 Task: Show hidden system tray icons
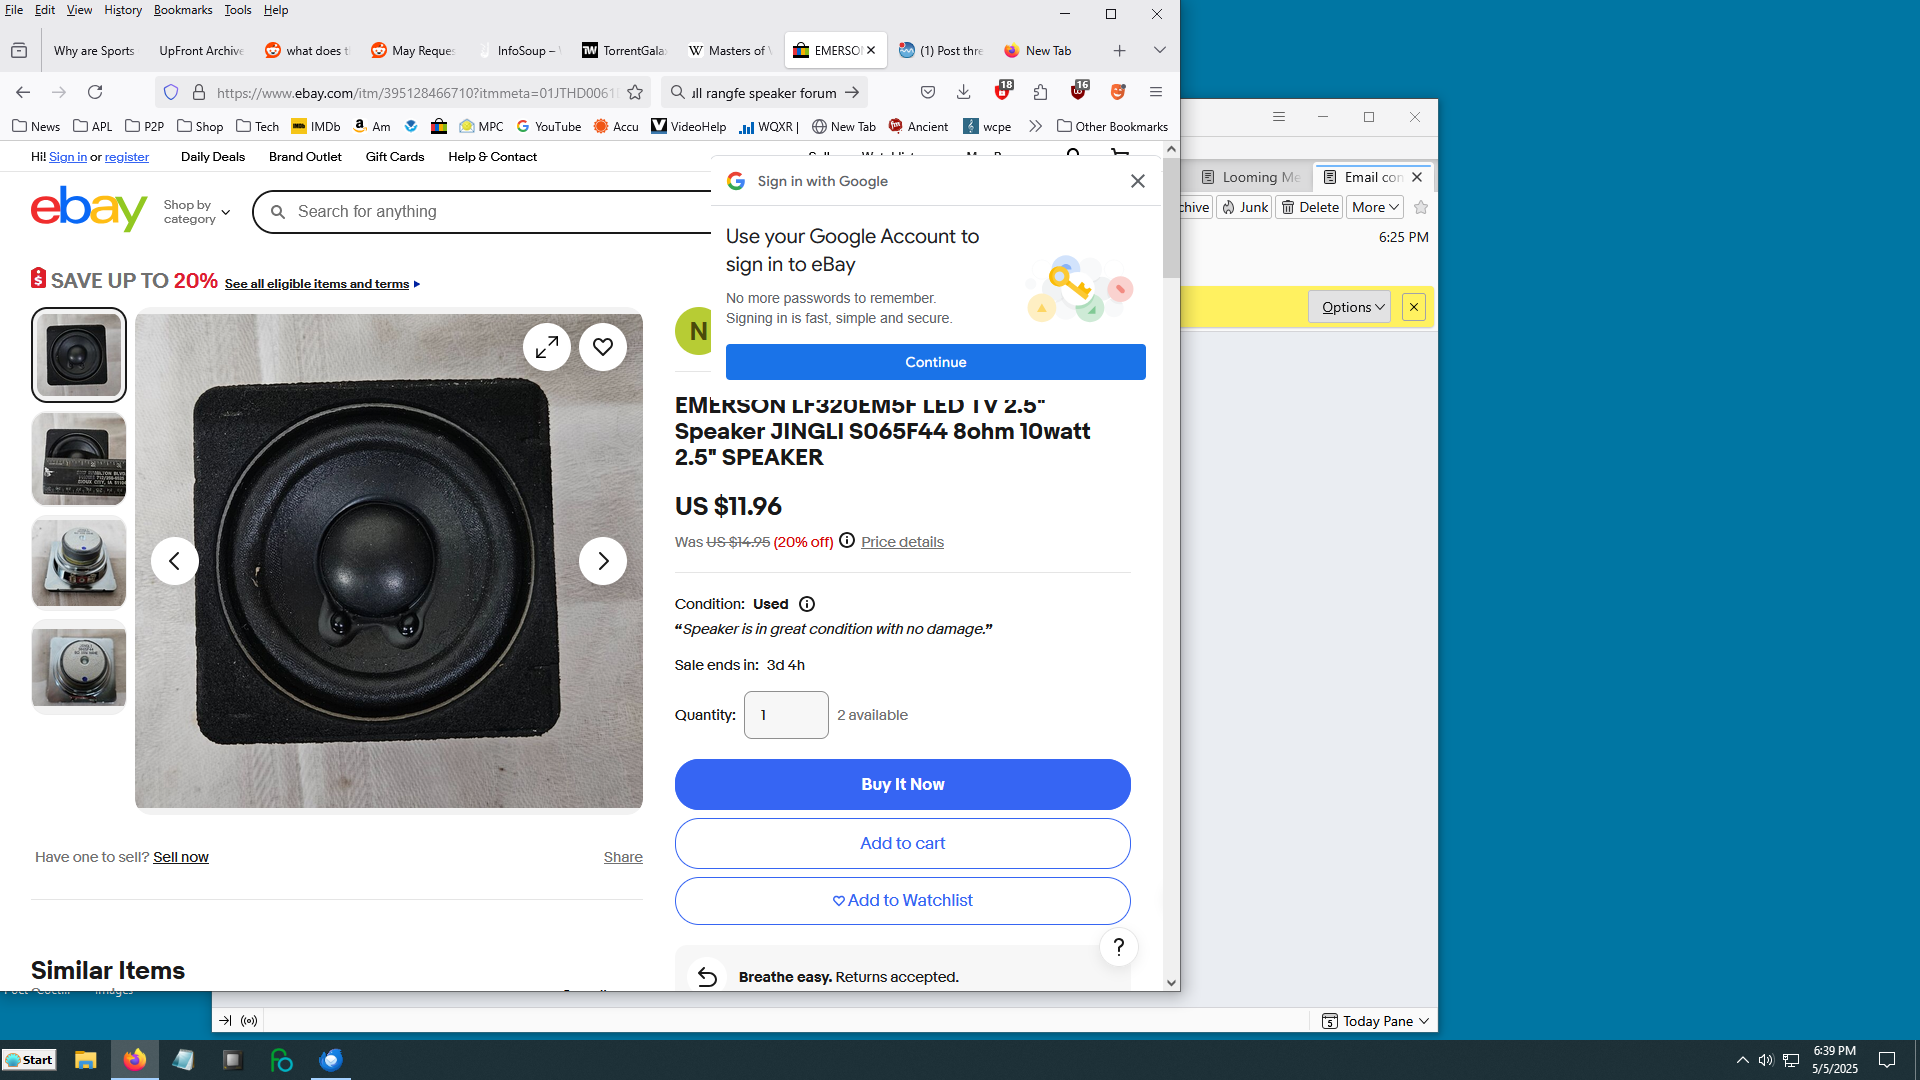coord(1743,1060)
